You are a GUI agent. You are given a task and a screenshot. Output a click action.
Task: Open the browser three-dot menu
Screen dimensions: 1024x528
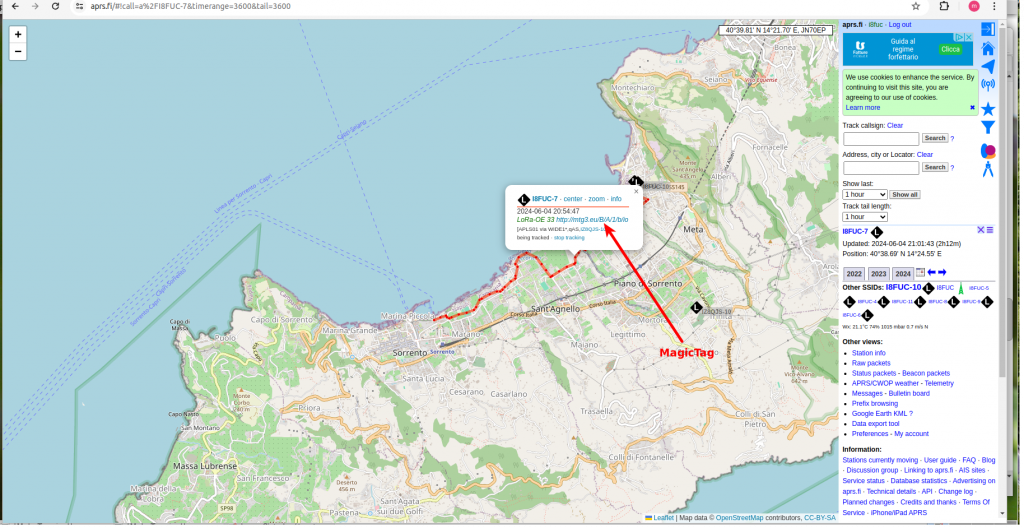[x=995, y=6]
